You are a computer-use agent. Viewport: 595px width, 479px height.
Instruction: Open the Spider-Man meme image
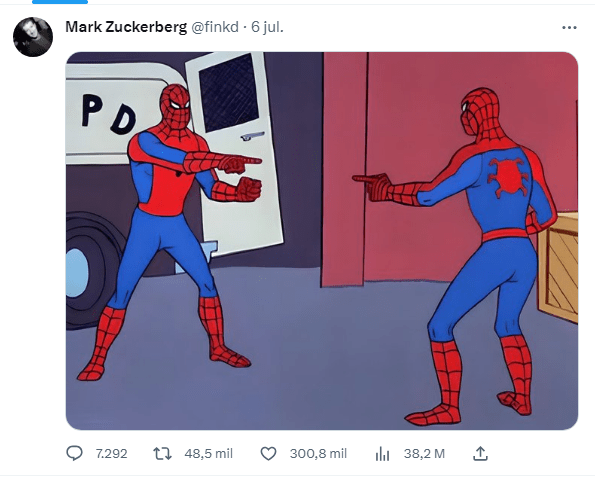click(x=322, y=241)
